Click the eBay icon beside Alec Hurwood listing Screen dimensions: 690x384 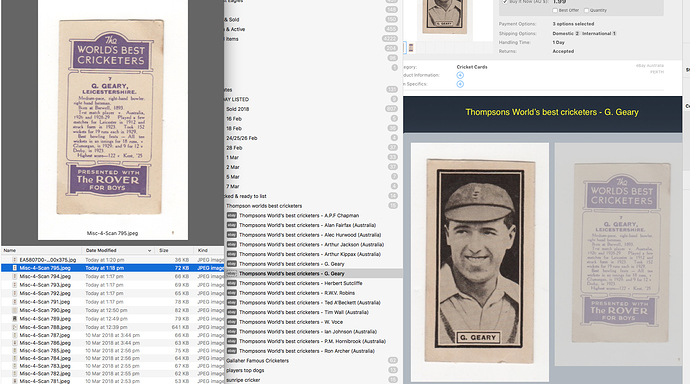(231, 235)
